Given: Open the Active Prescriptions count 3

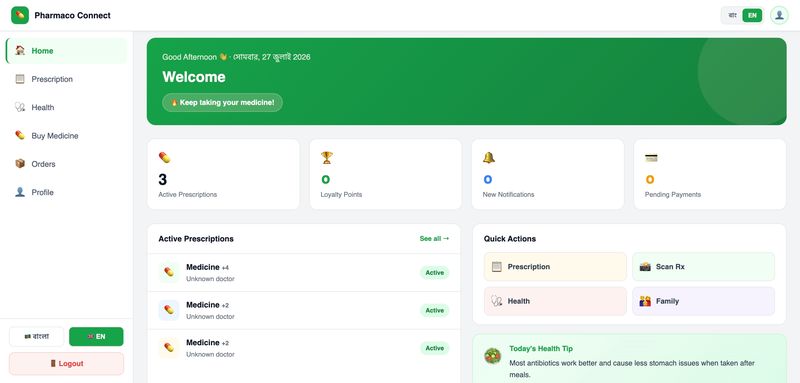Looking at the screenshot, I should [163, 180].
